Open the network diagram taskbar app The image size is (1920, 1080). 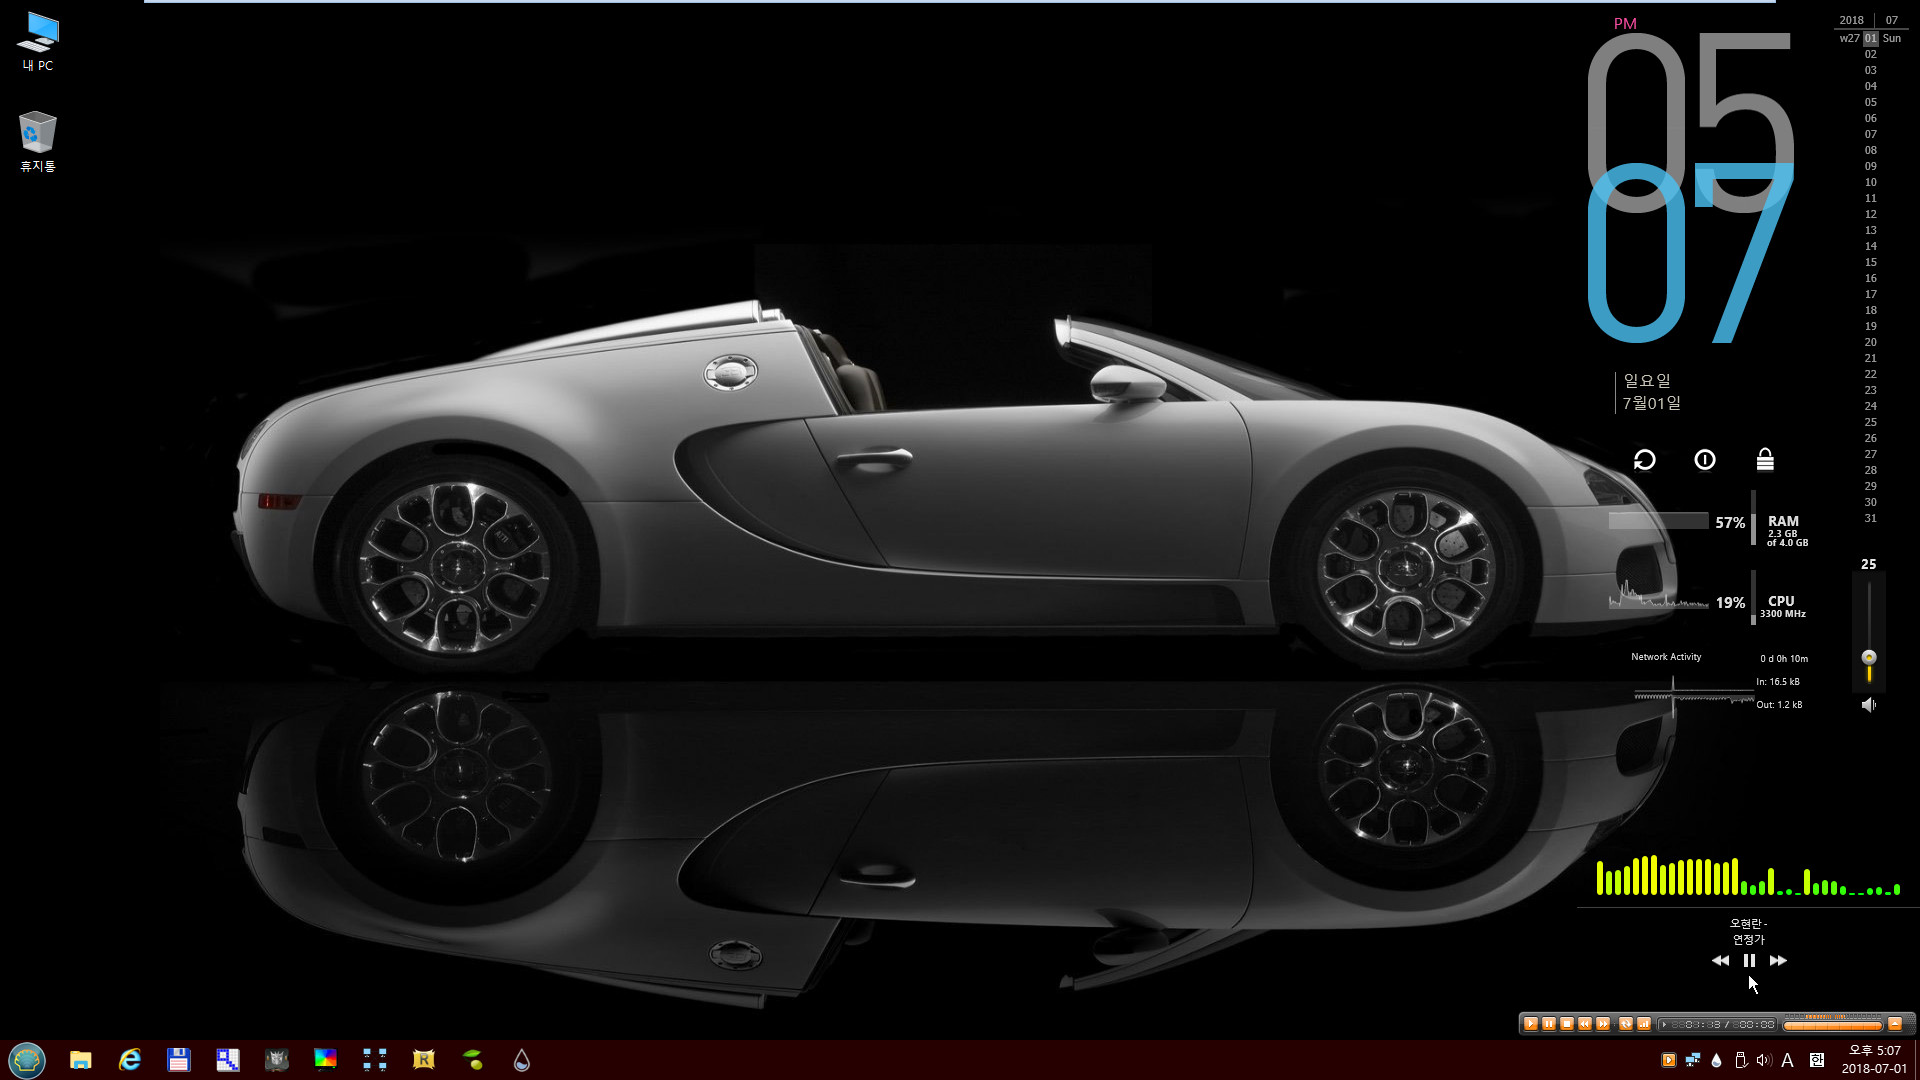click(375, 1060)
